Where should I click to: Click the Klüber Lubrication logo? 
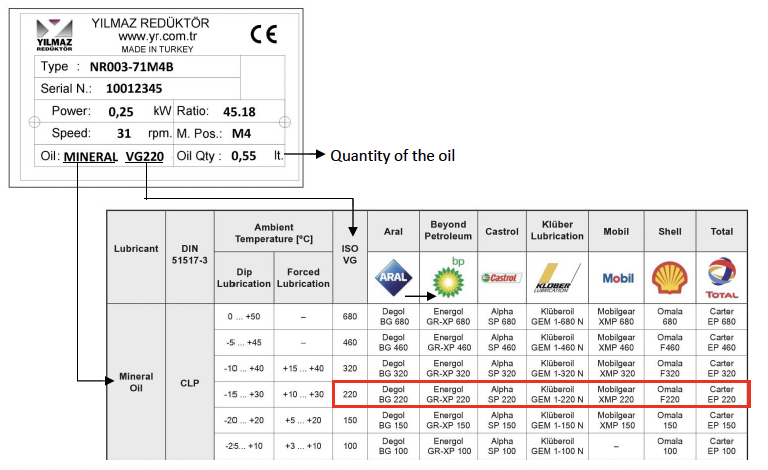click(557, 277)
